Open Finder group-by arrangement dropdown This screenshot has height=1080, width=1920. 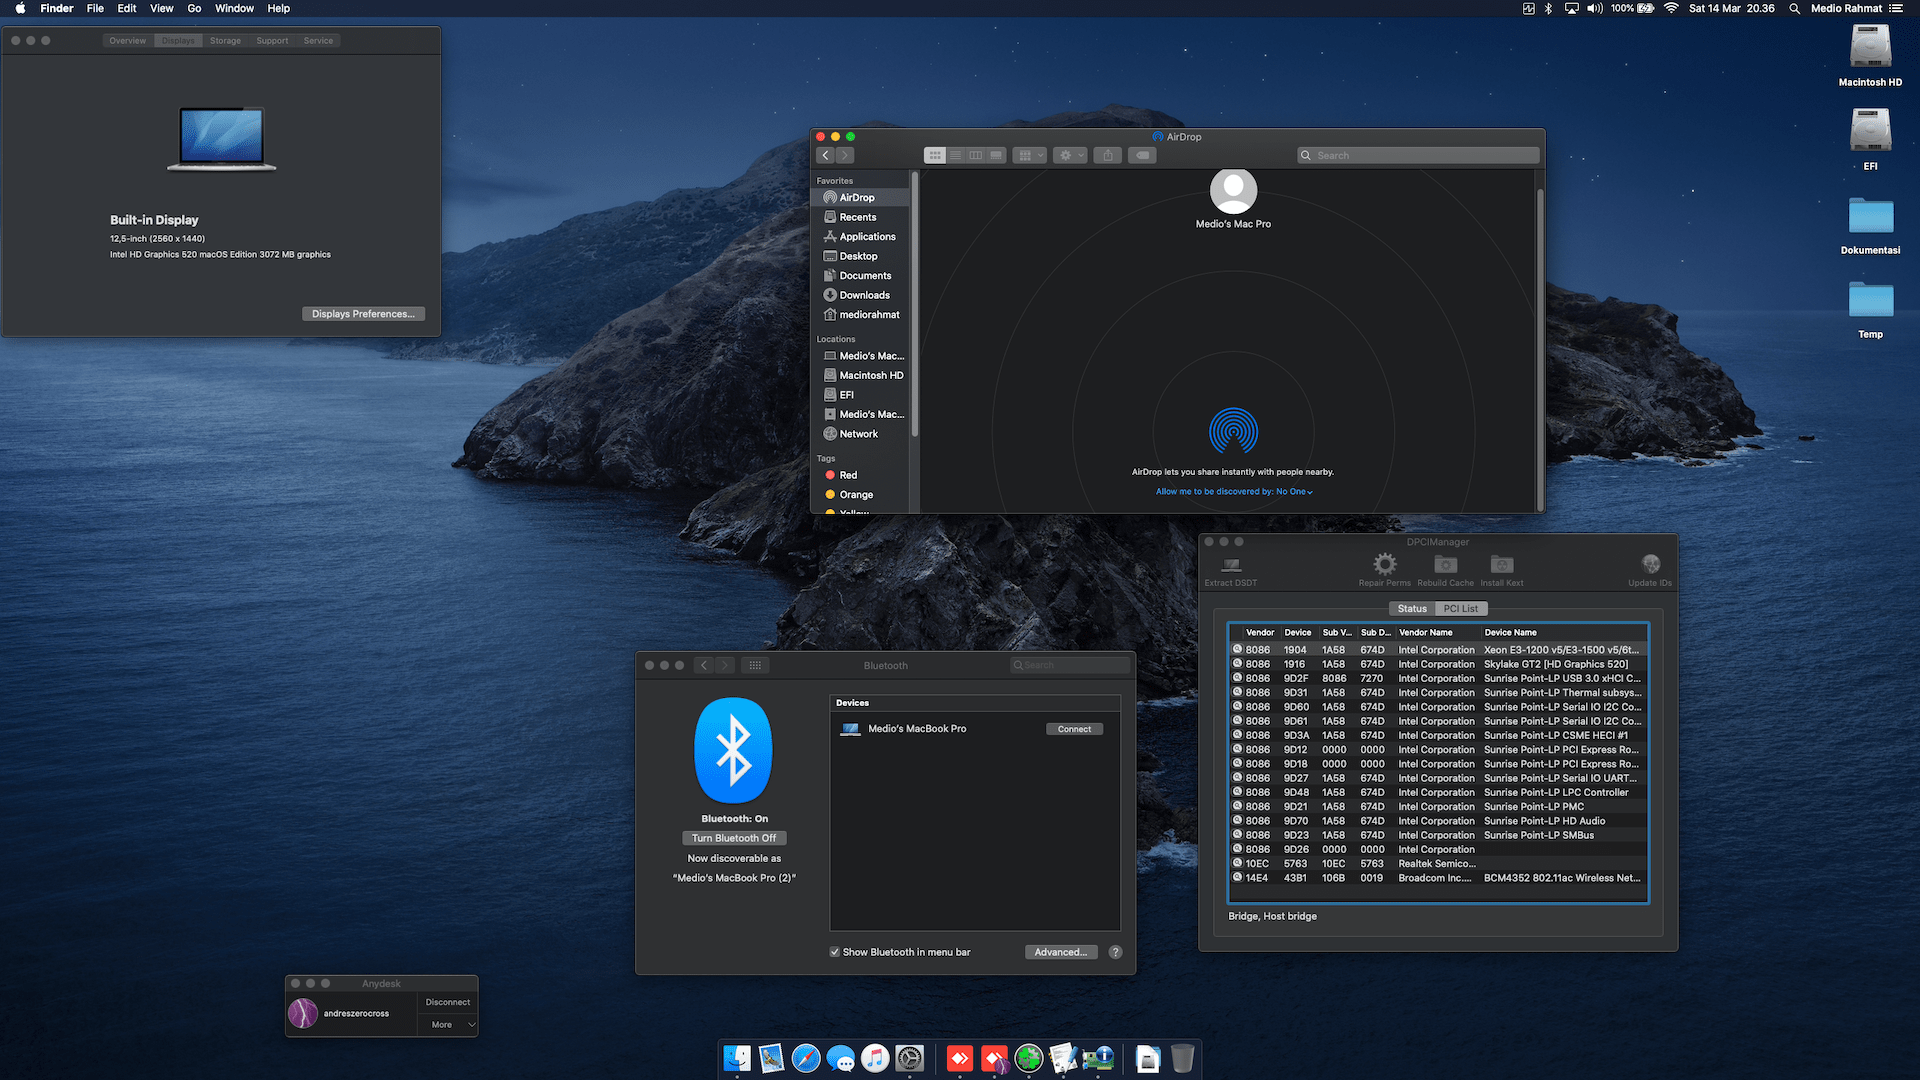(x=1029, y=155)
